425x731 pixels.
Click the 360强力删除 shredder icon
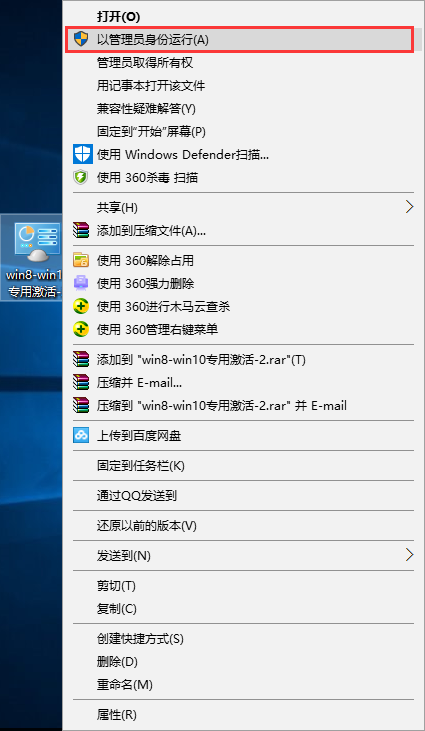(x=81, y=283)
